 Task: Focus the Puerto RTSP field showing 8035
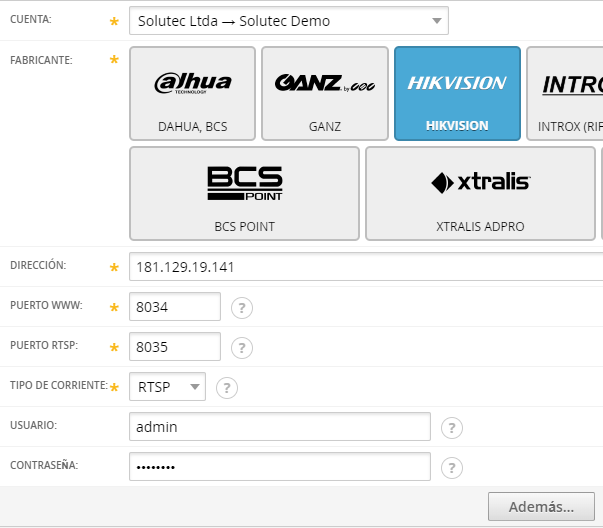pyautogui.click(x=175, y=346)
